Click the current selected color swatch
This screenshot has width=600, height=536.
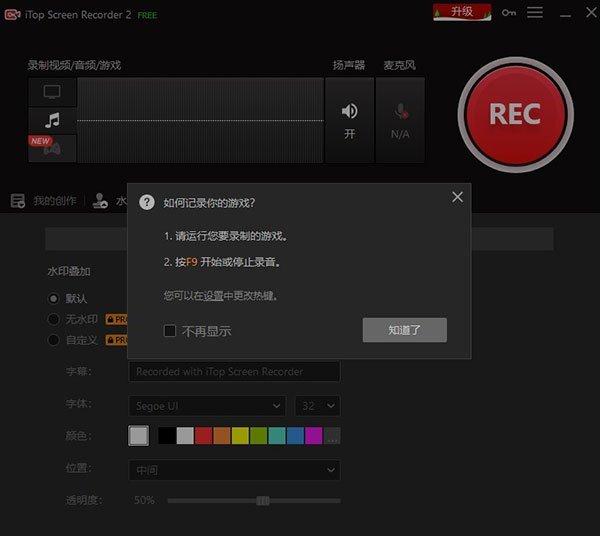[x=139, y=435]
